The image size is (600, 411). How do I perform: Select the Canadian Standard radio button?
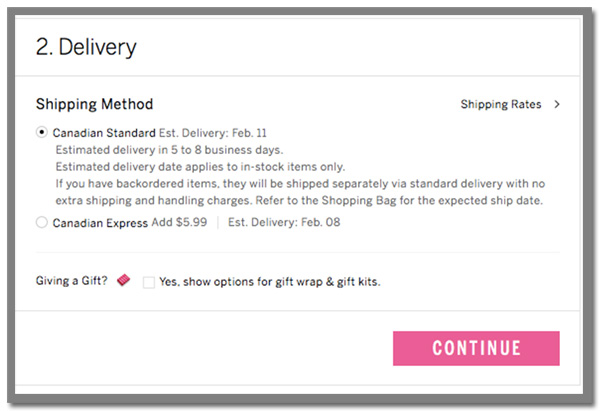(x=42, y=132)
